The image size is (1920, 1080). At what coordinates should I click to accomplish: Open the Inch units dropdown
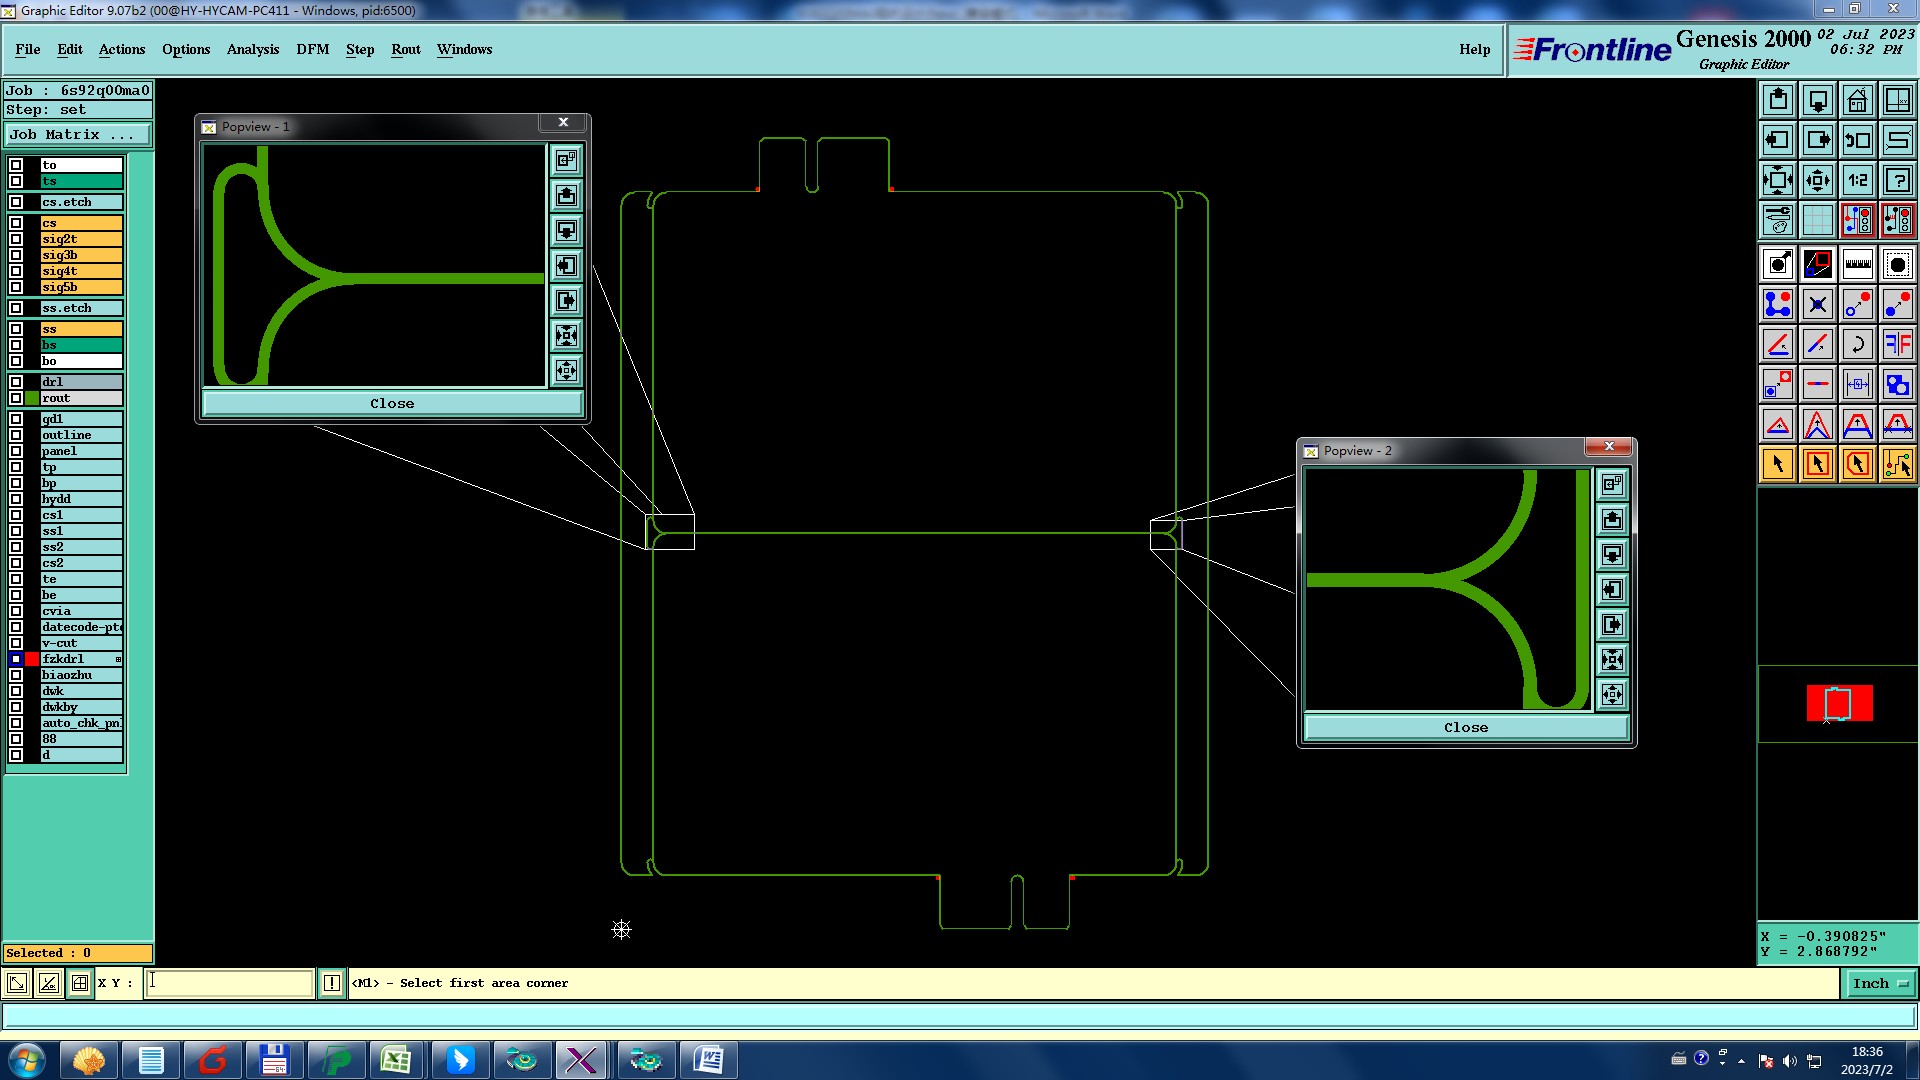tap(1878, 984)
